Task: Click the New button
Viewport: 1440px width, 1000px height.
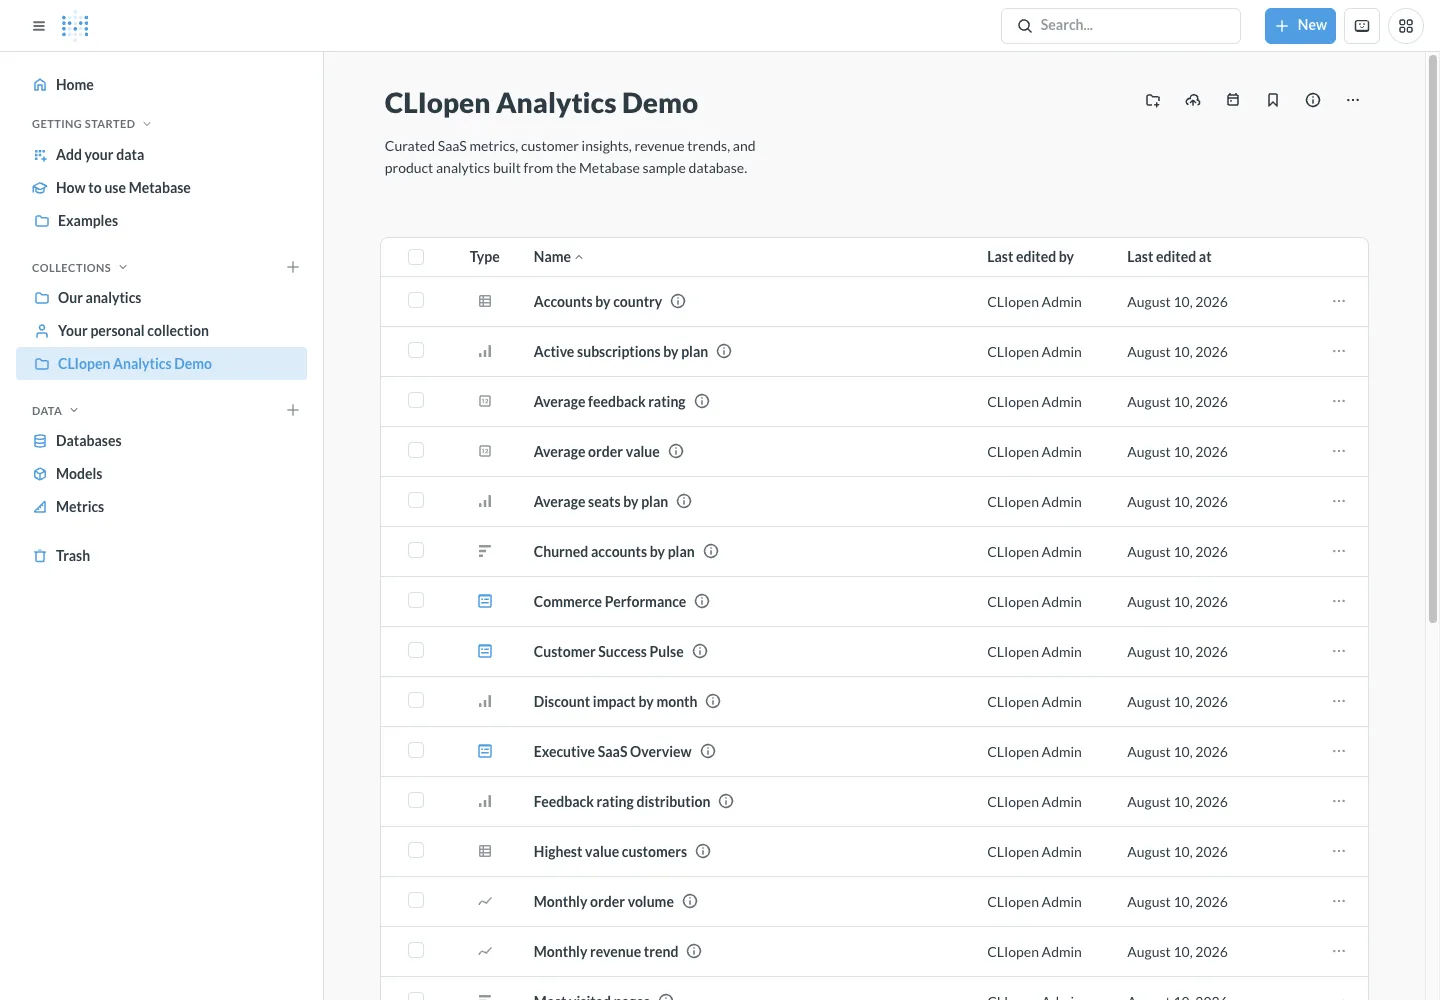Action: click(1300, 26)
